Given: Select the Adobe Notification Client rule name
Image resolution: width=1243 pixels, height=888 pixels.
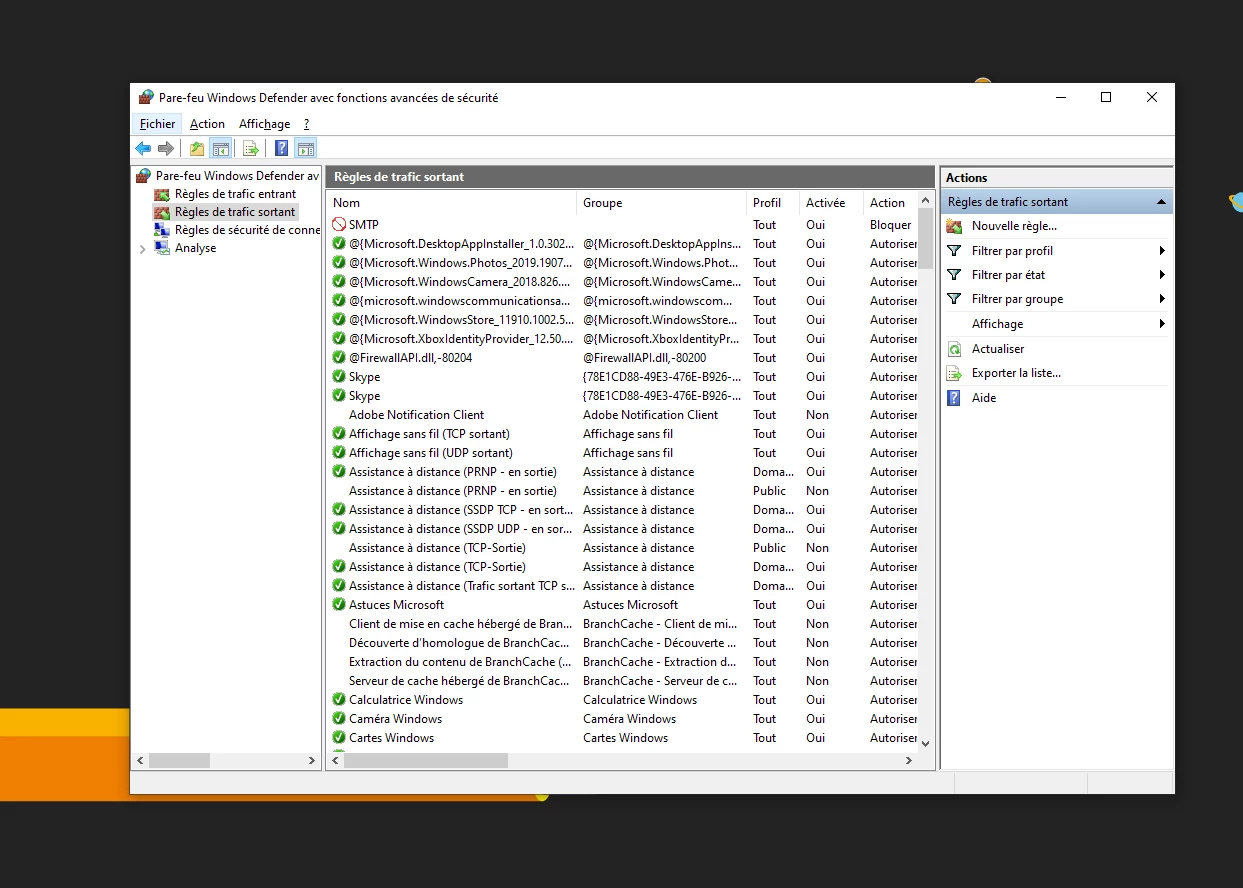Looking at the screenshot, I should [x=416, y=415].
